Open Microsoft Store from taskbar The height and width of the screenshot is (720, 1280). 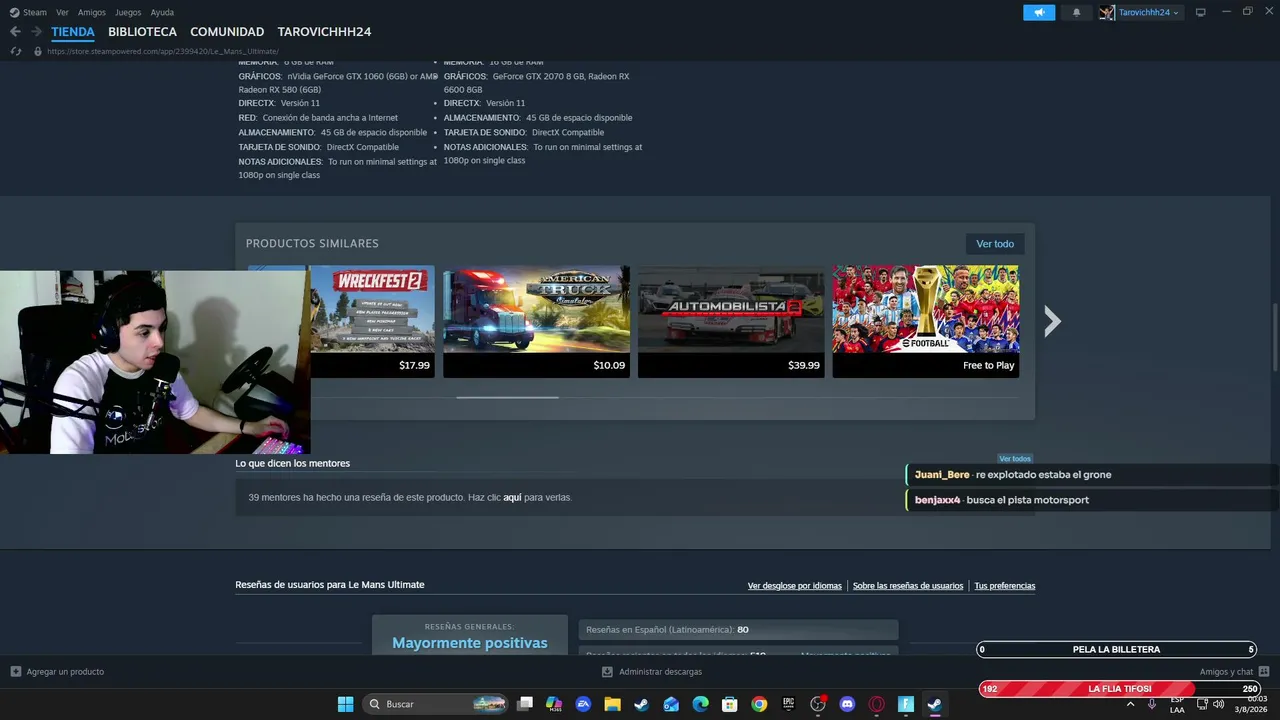[x=729, y=704]
